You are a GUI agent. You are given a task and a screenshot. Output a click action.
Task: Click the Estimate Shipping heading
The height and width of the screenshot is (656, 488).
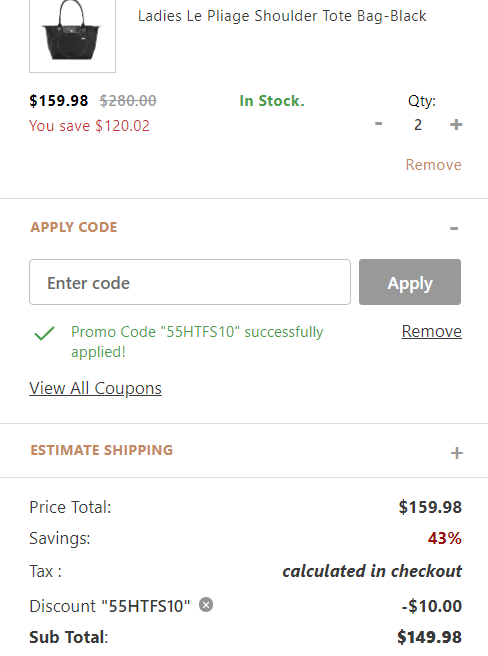[x=101, y=450]
